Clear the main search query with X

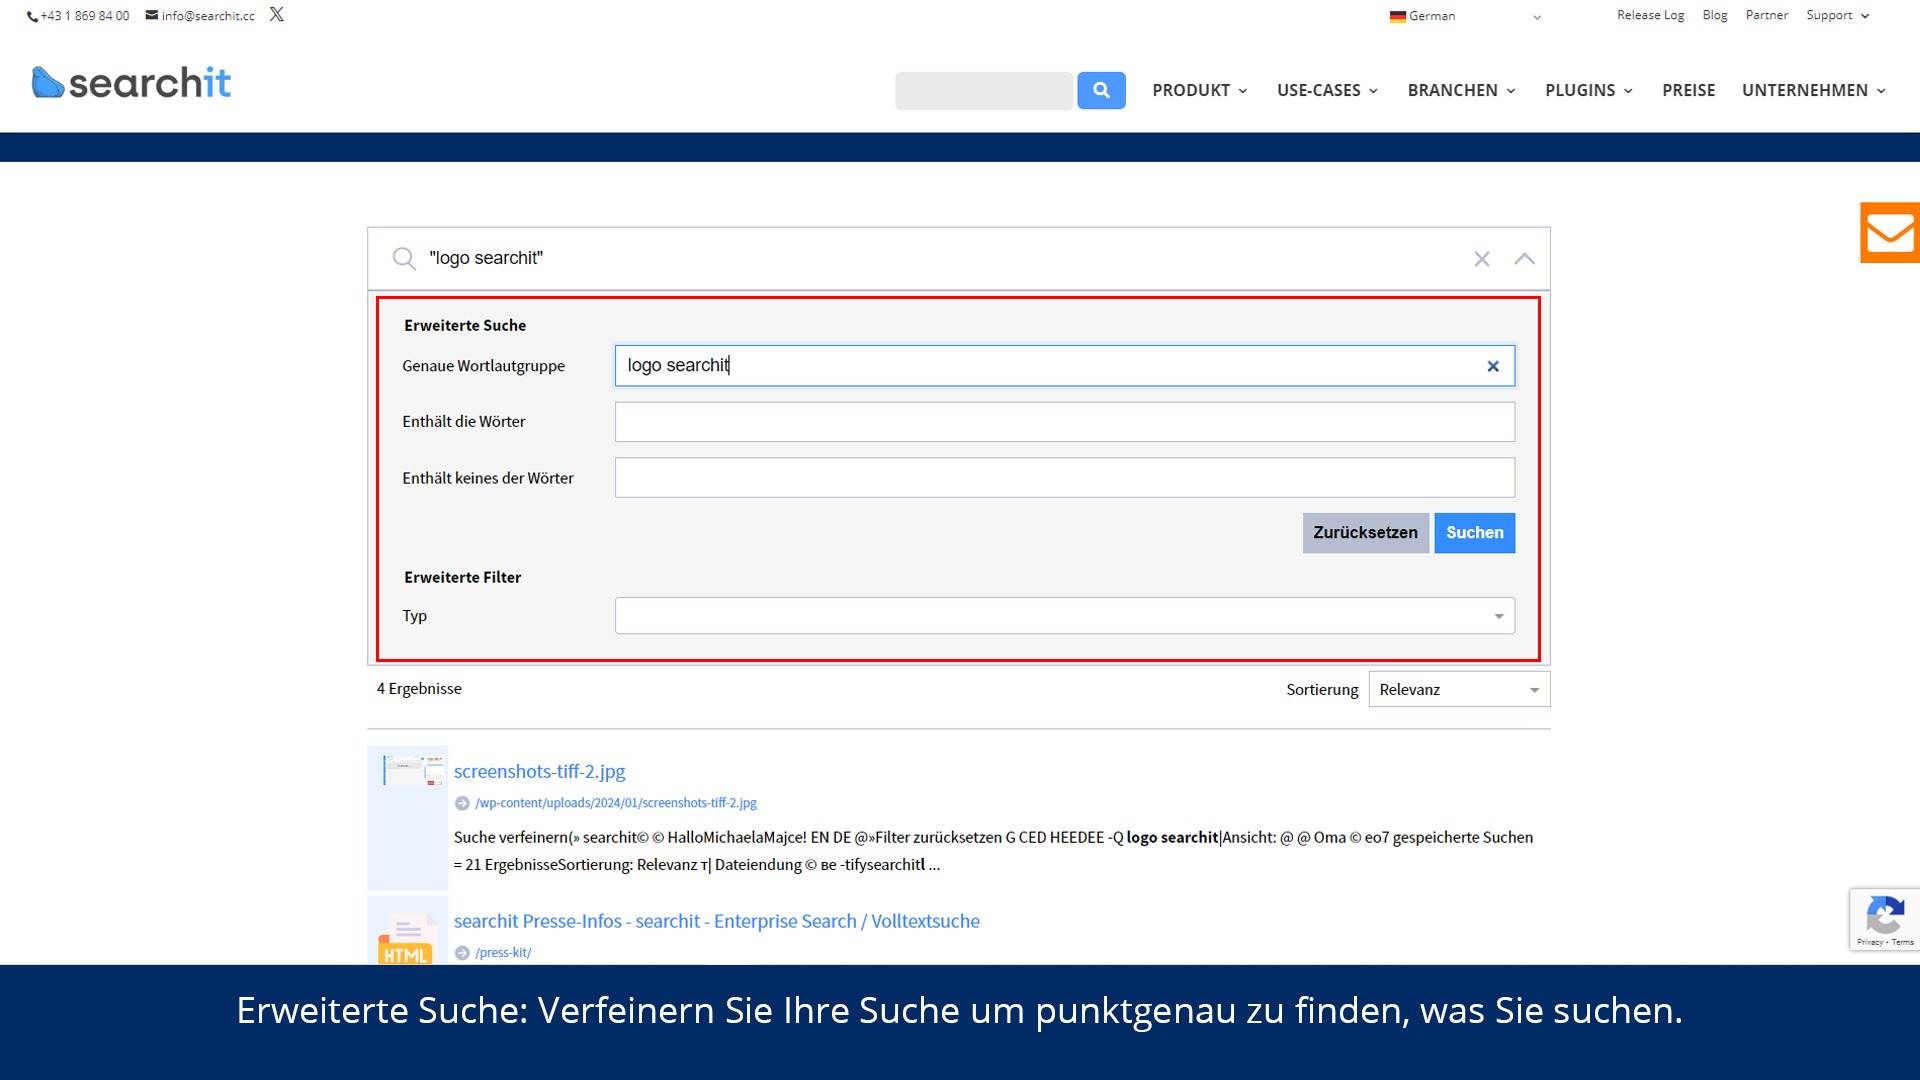coord(1481,259)
